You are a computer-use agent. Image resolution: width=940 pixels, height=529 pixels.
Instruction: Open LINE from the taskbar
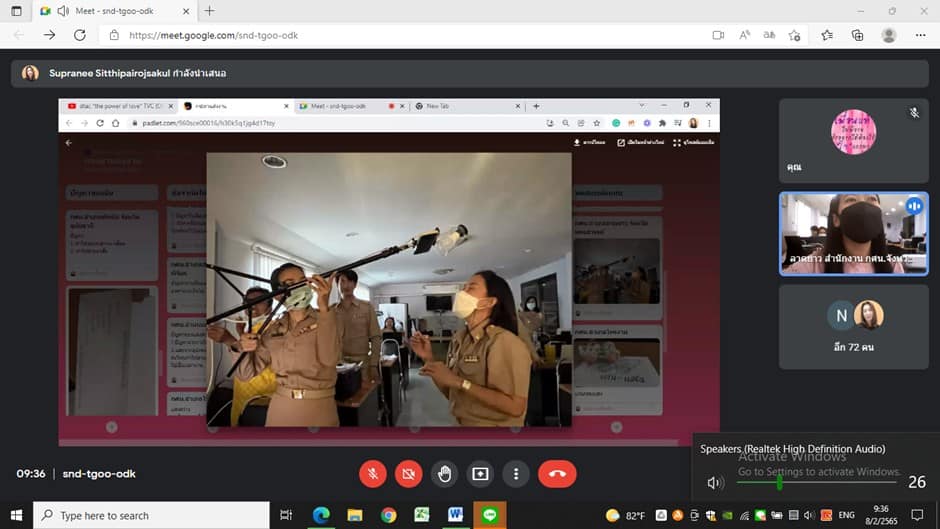490,515
